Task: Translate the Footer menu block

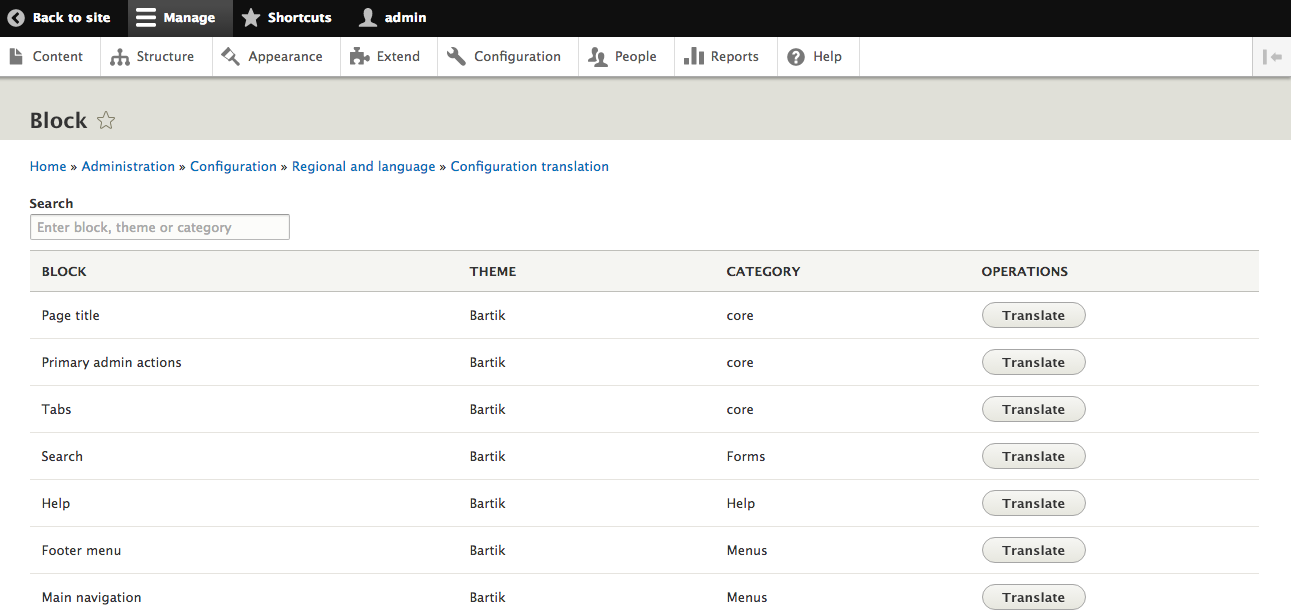Action: tap(1033, 551)
